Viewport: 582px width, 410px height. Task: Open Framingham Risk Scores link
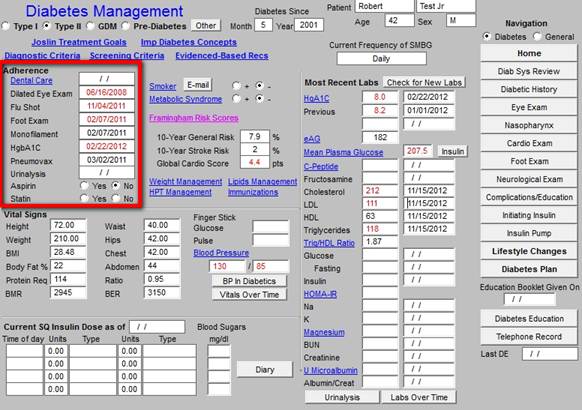pos(194,118)
